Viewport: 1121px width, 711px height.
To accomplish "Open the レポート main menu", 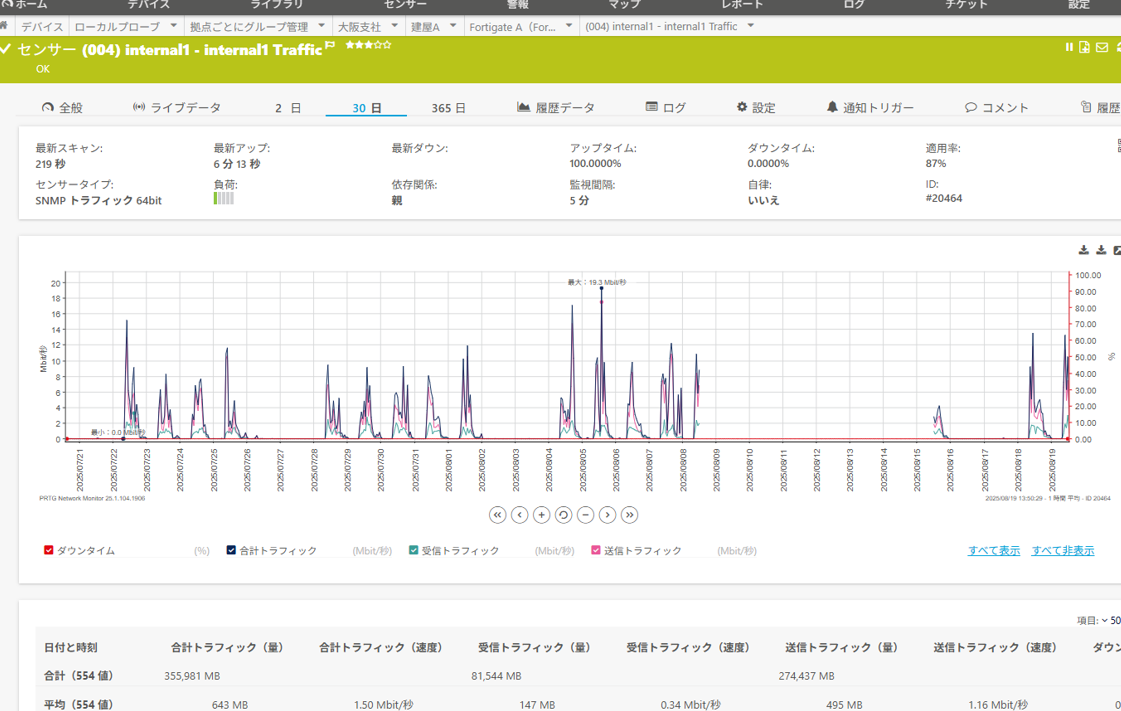I will [742, 4].
